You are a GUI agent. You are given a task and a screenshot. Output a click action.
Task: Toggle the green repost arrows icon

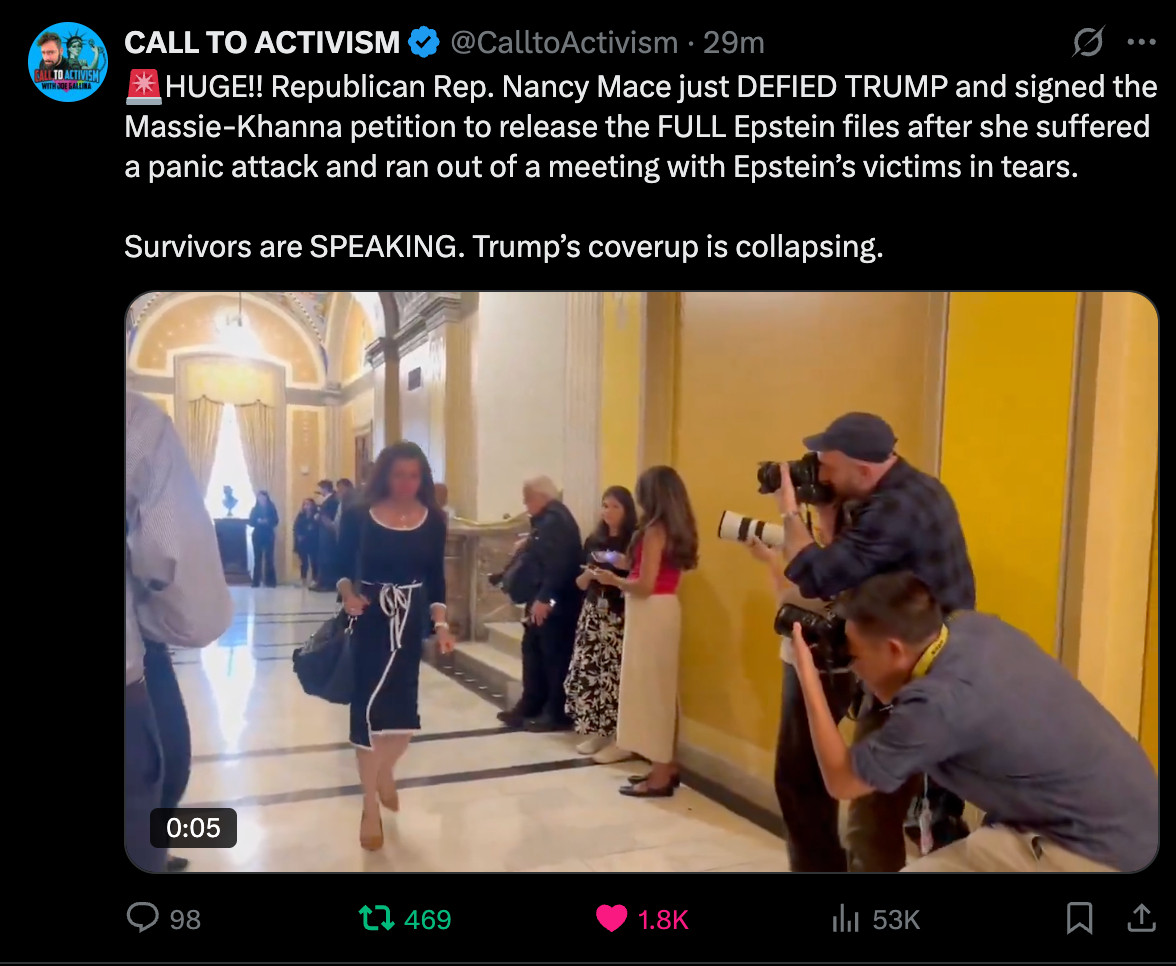click(x=376, y=919)
